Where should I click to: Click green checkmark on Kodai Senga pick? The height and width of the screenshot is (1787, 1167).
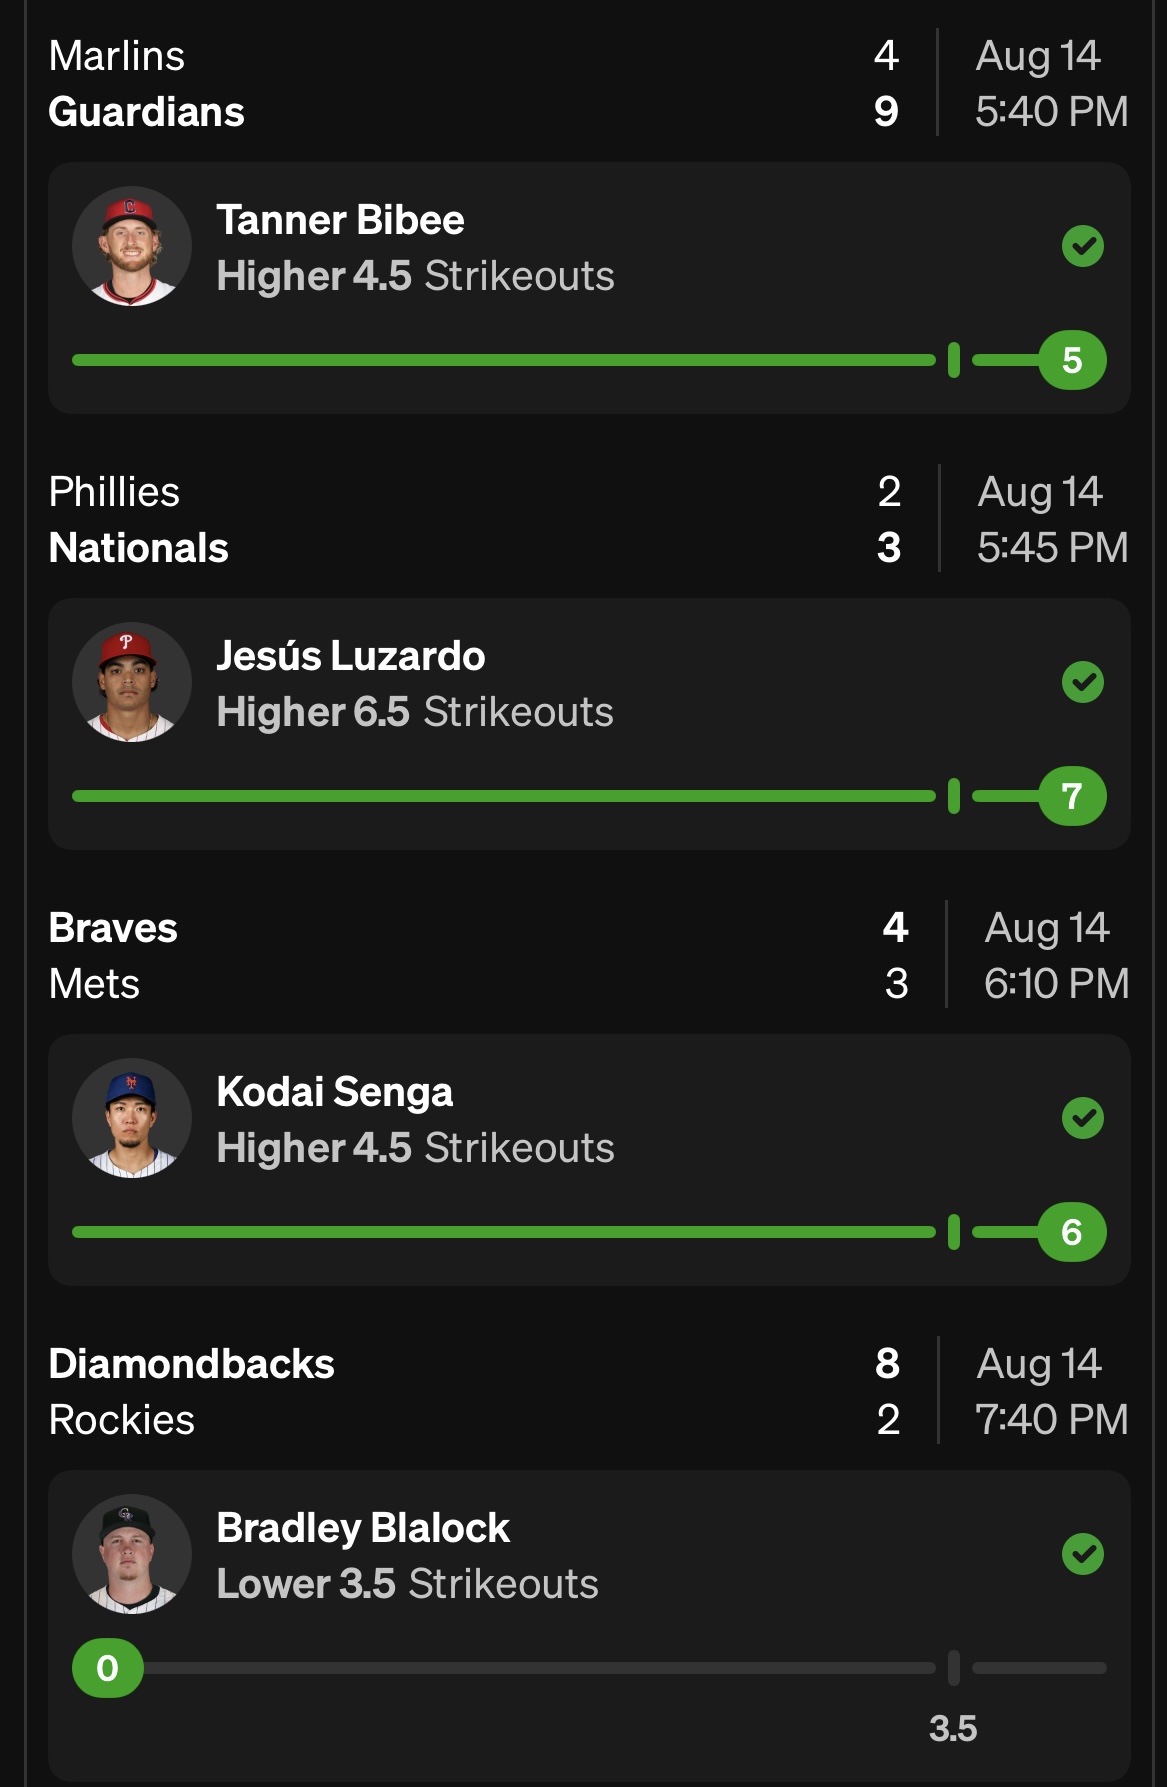[1082, 1118]
